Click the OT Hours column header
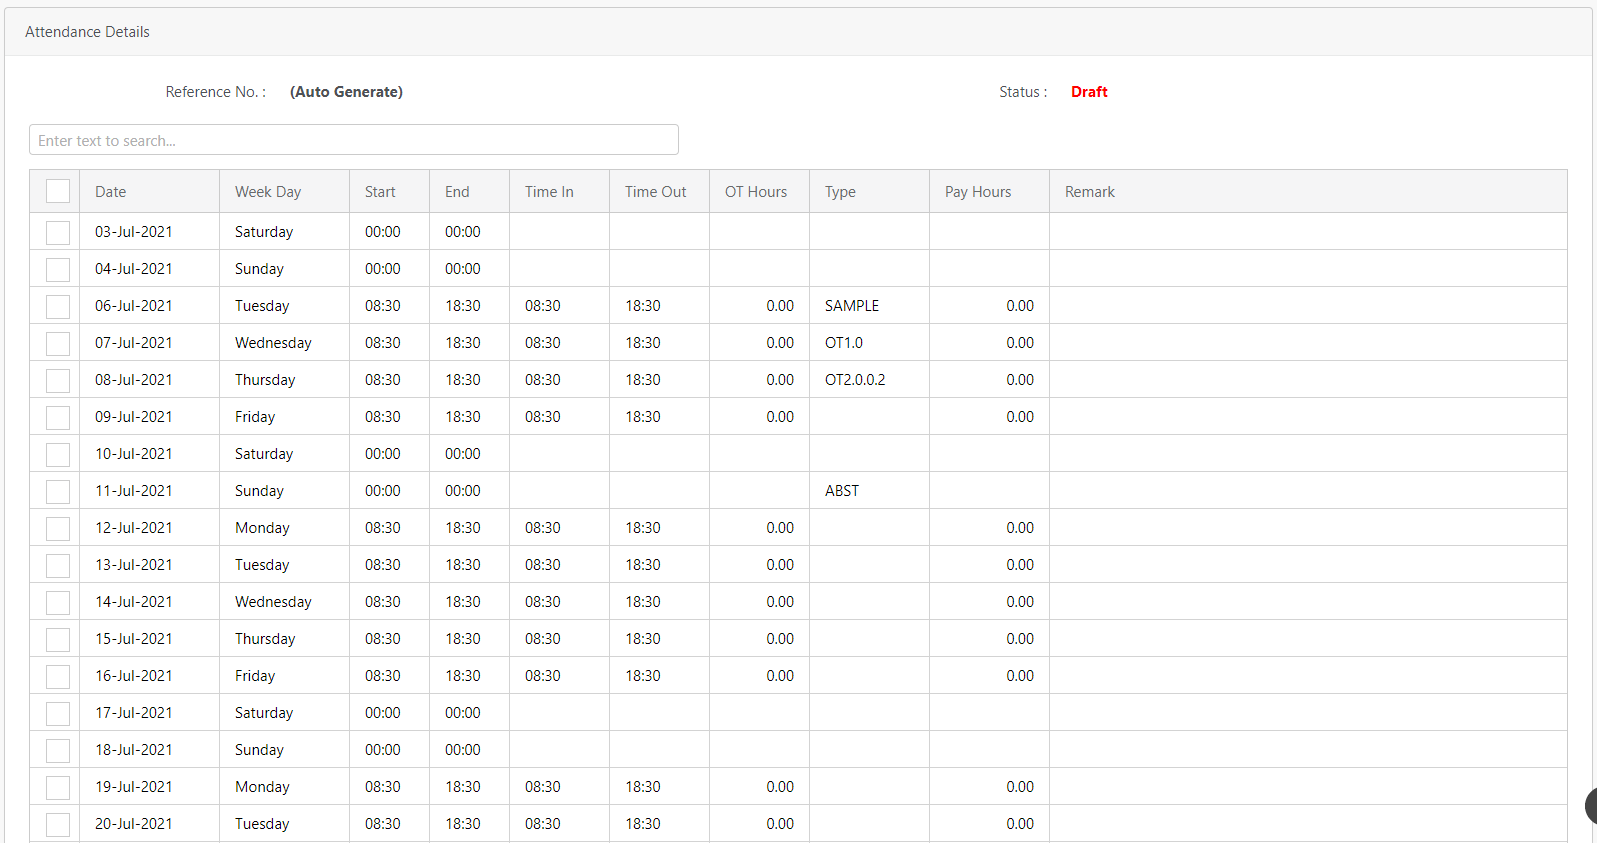 click(x=759, y=191)
